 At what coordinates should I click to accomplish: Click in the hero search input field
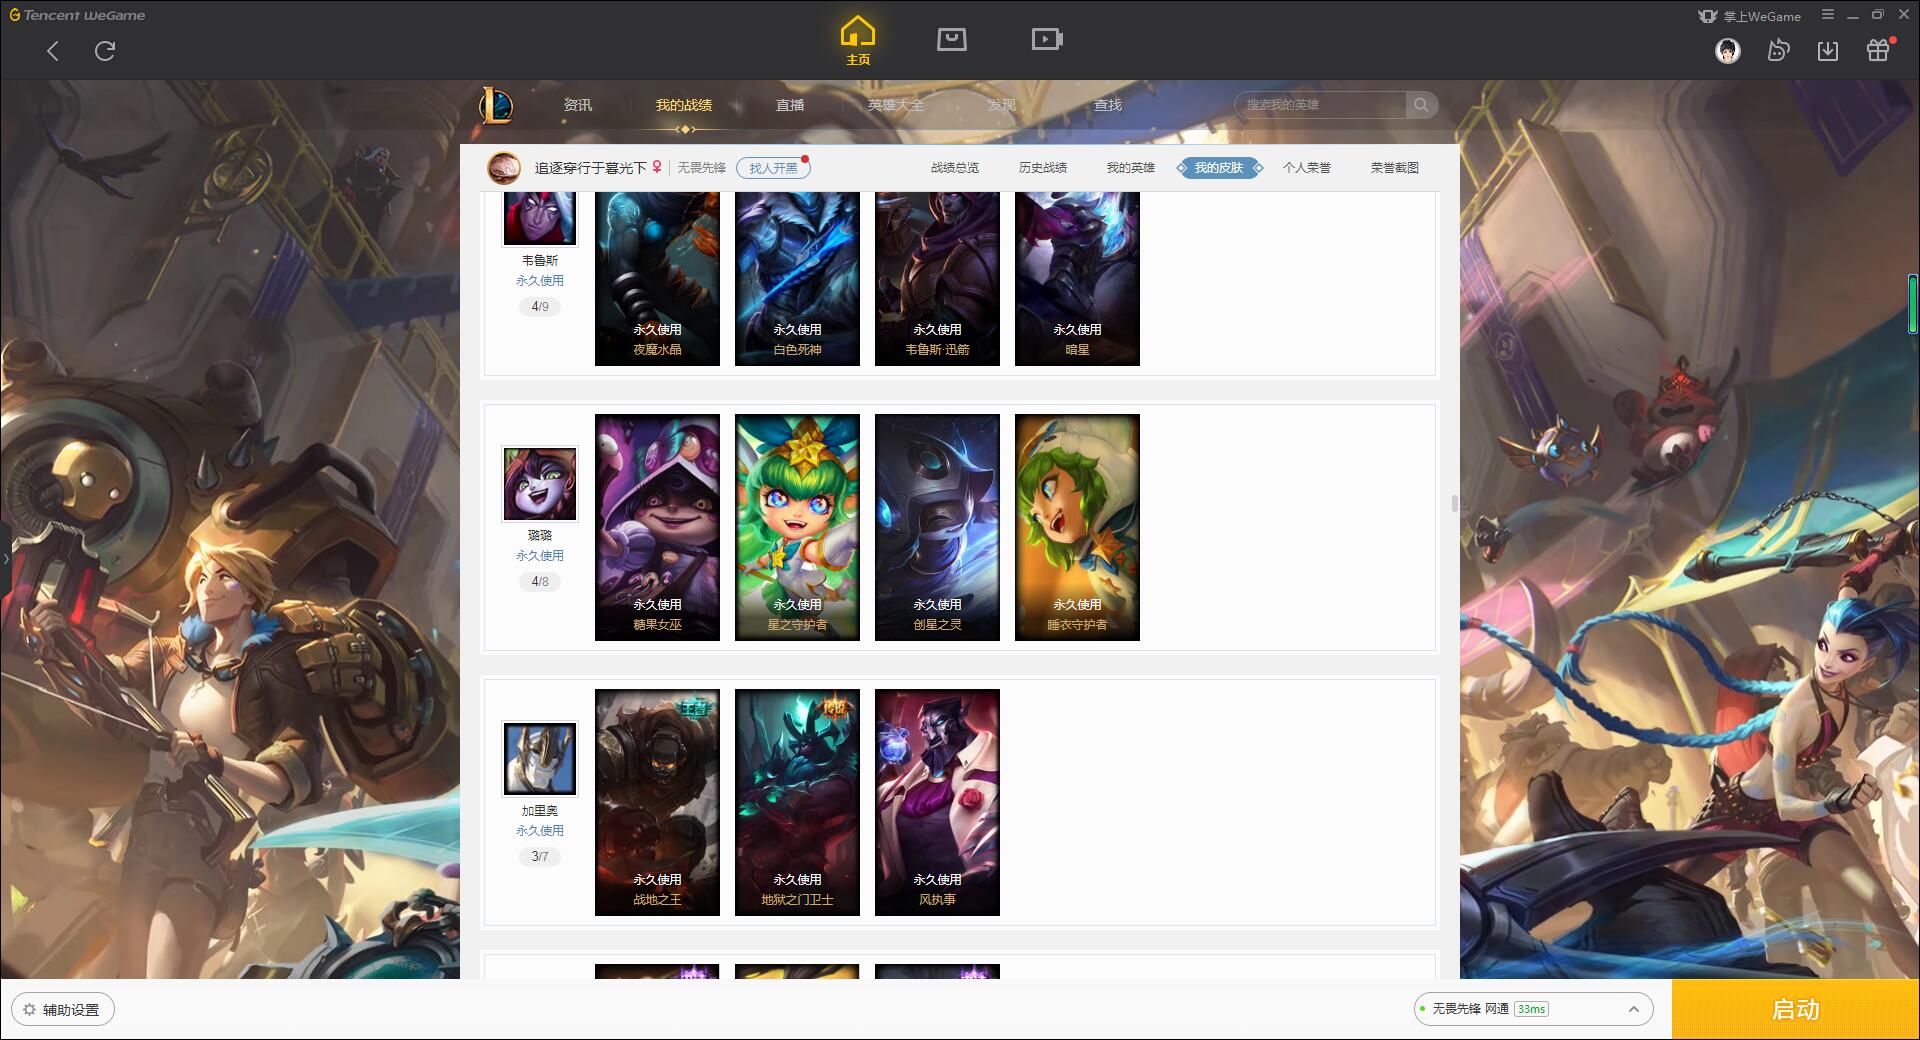[1322, 105]
